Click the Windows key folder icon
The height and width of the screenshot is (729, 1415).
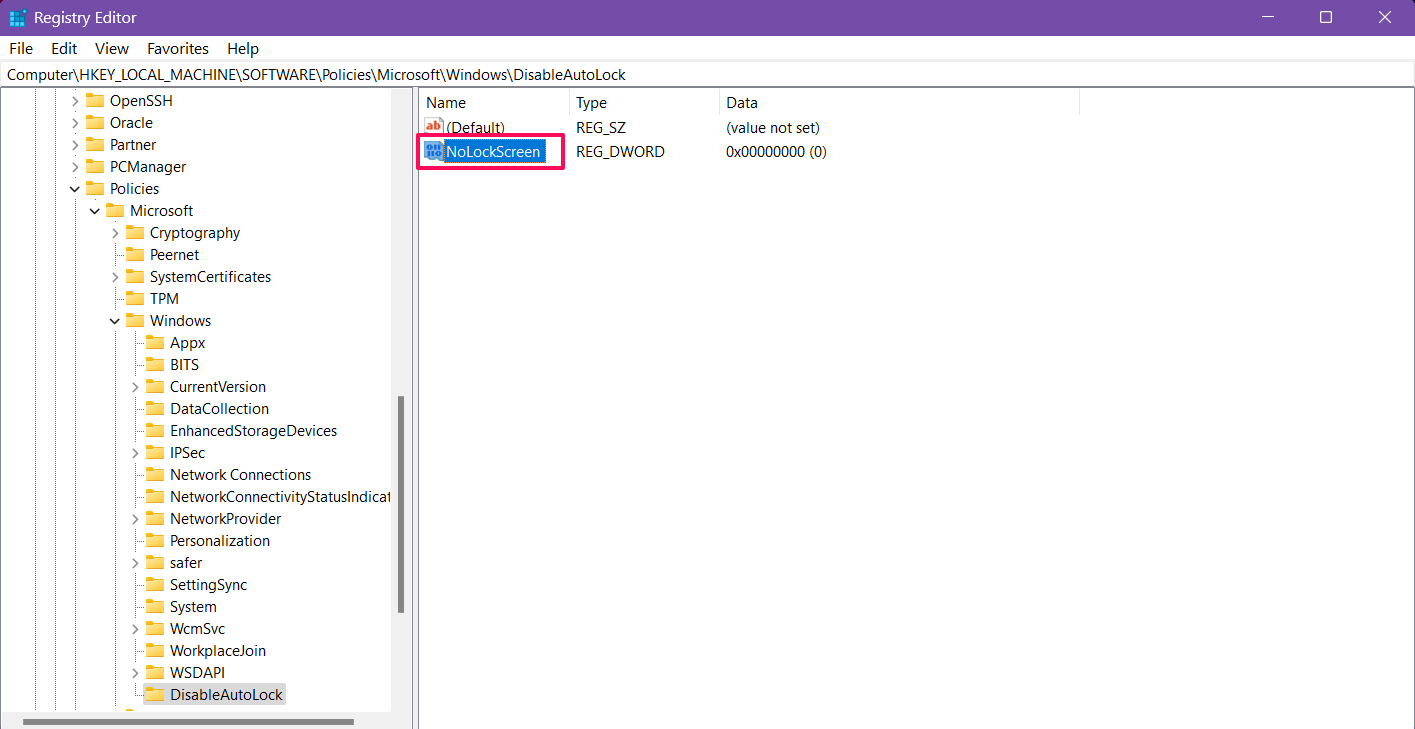(135, 320)
